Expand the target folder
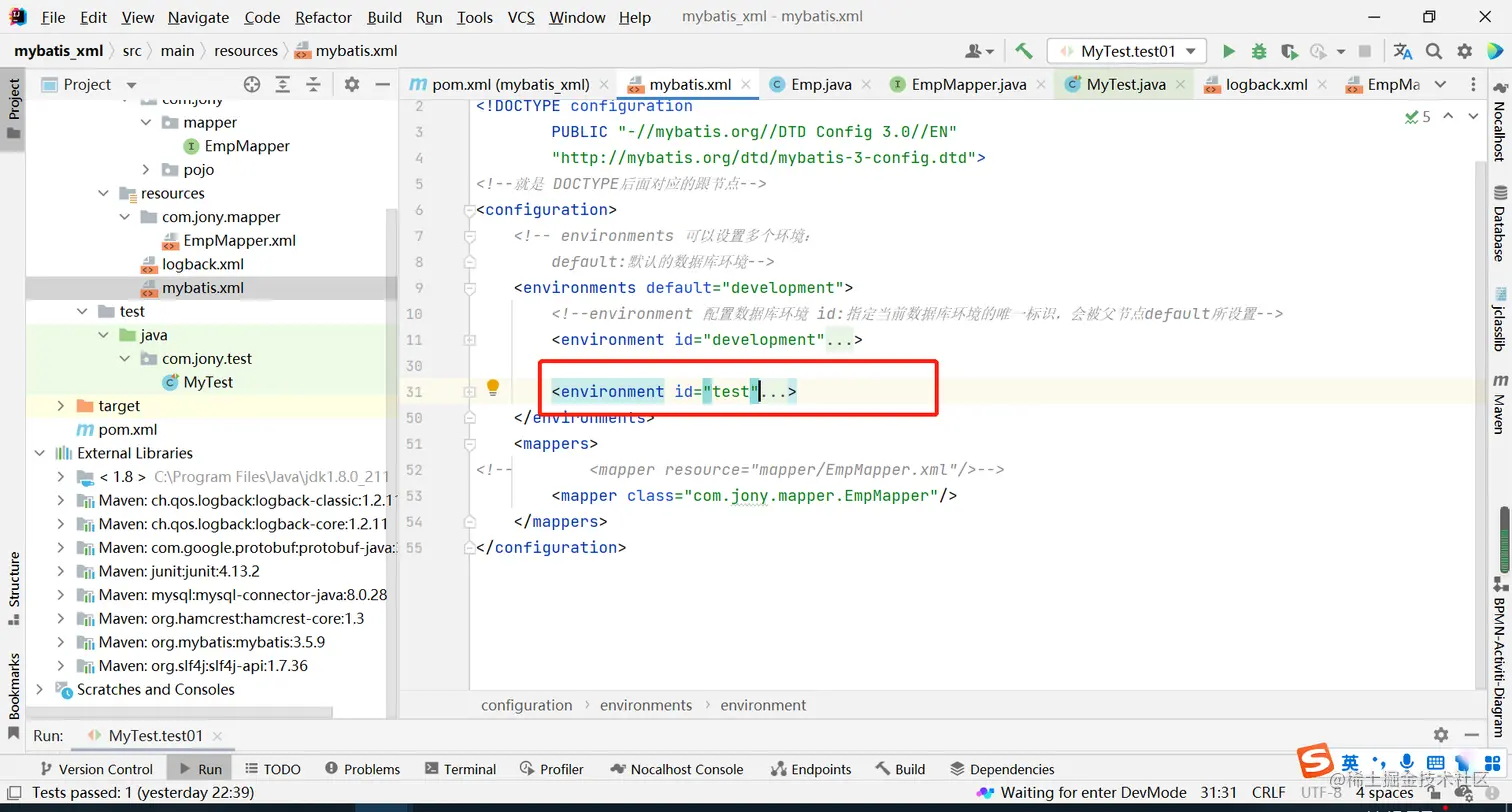The image size is (1512, 812). coord(61,406)
